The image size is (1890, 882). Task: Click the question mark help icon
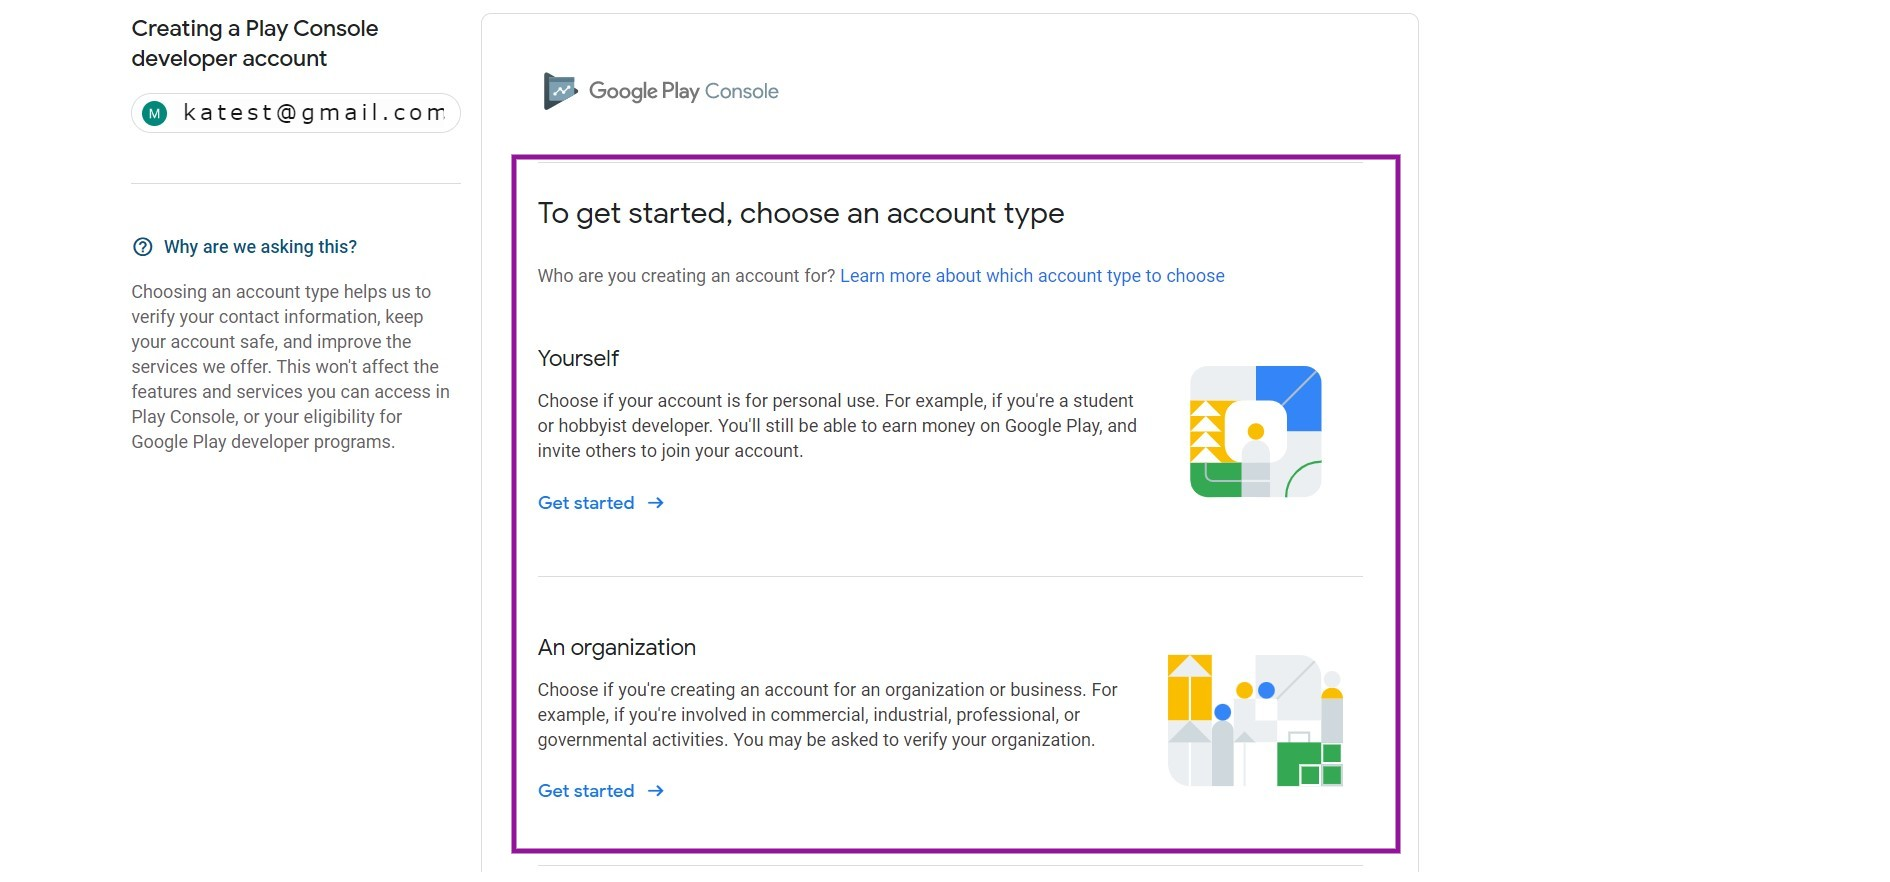pos(143,247)
